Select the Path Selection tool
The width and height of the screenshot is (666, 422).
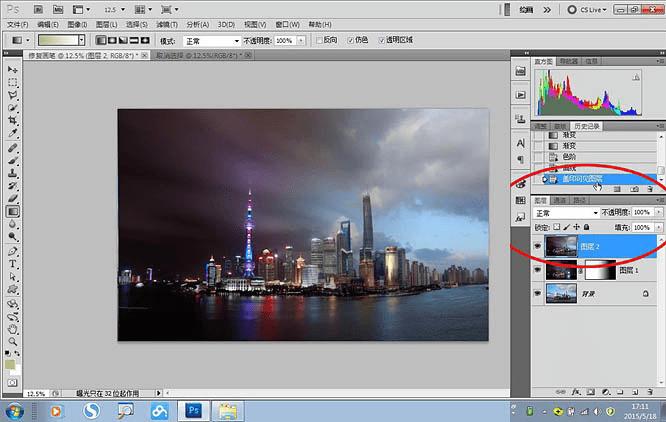tap(13, 277)
